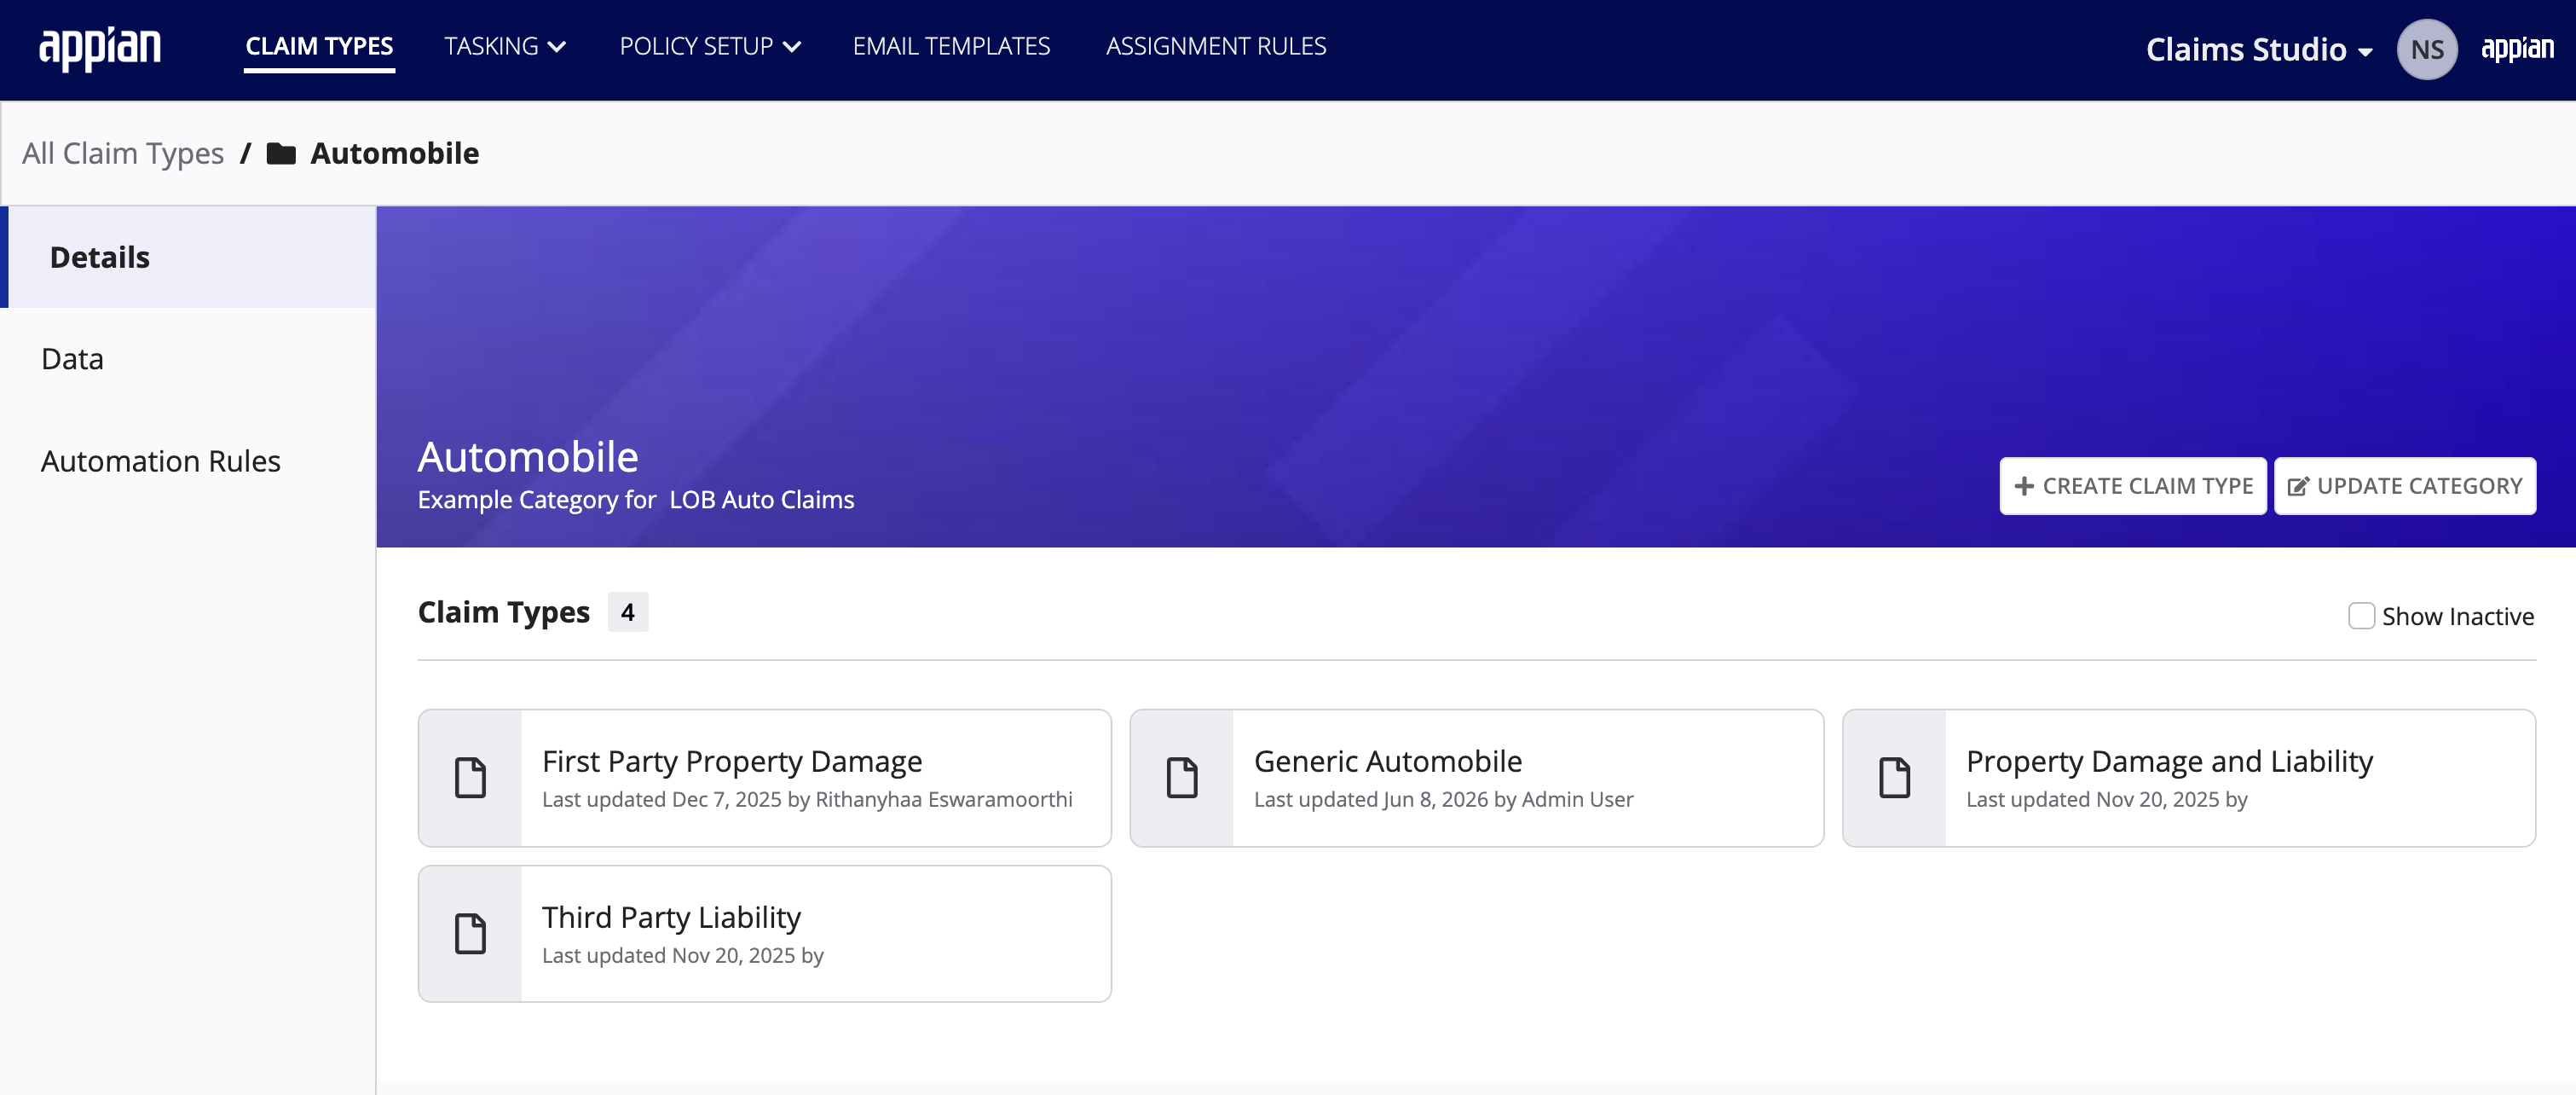Click the Appian logo in the header
This screenshot has height=1095, width=2576.
click(x=99, y=48)
